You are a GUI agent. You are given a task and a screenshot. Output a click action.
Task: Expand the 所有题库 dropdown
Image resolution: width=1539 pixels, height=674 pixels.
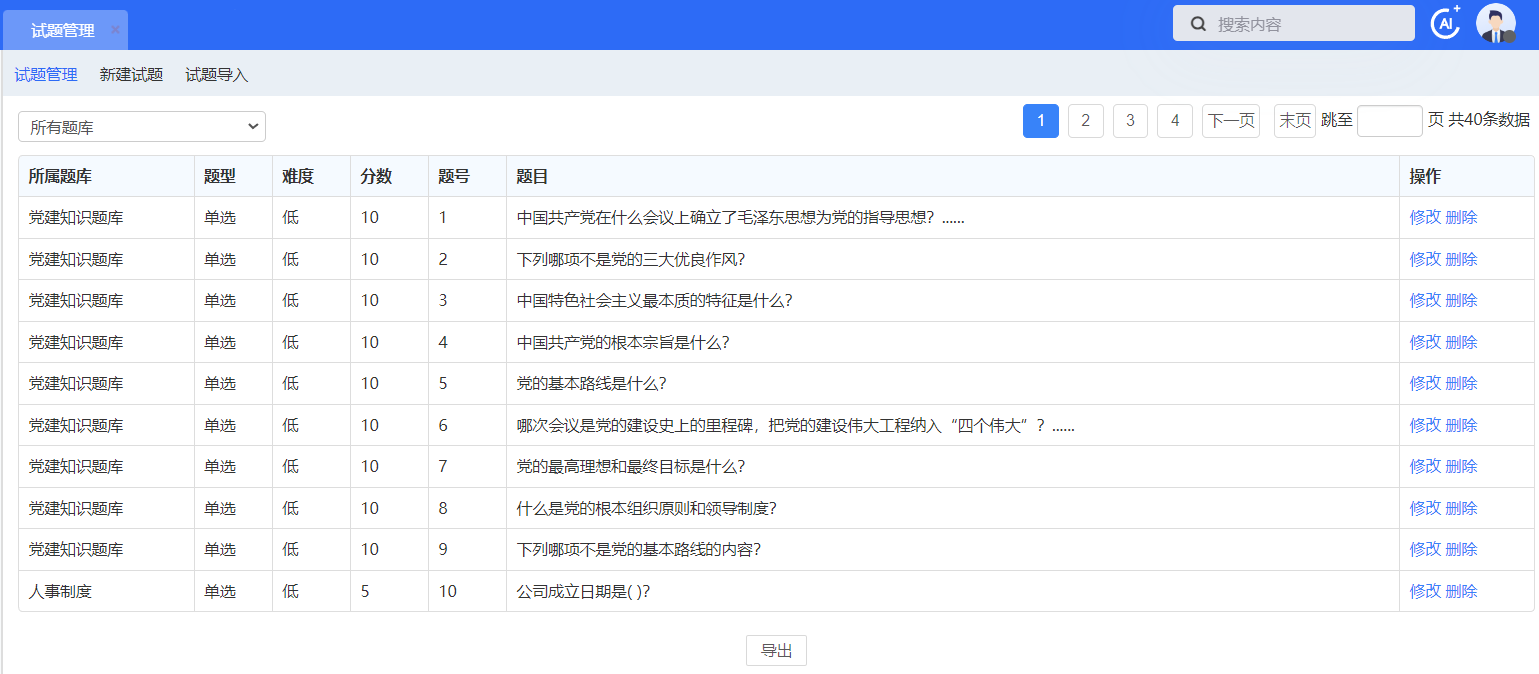pos(142,127)
